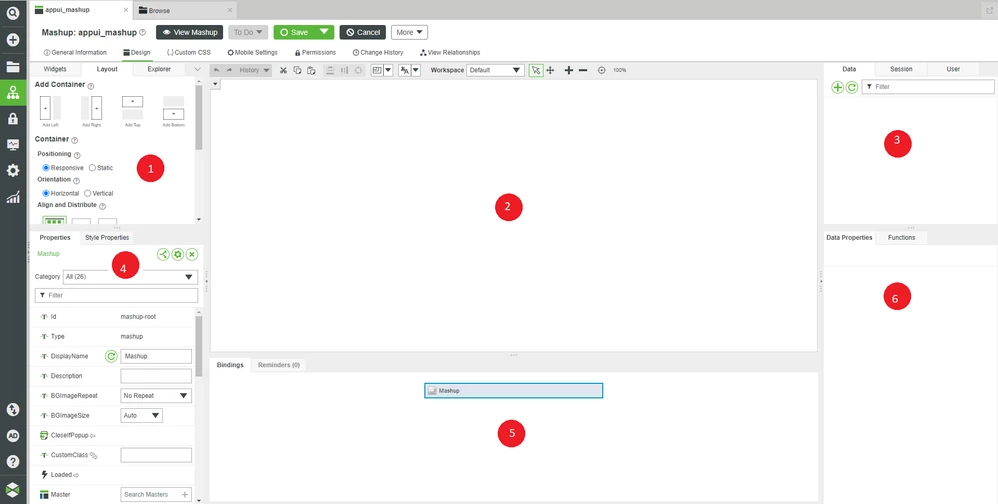Image resolution: width=998 pixels, height=504 pixels.
Task: Open the Functions tab
Action: click(x=901, y=237)
